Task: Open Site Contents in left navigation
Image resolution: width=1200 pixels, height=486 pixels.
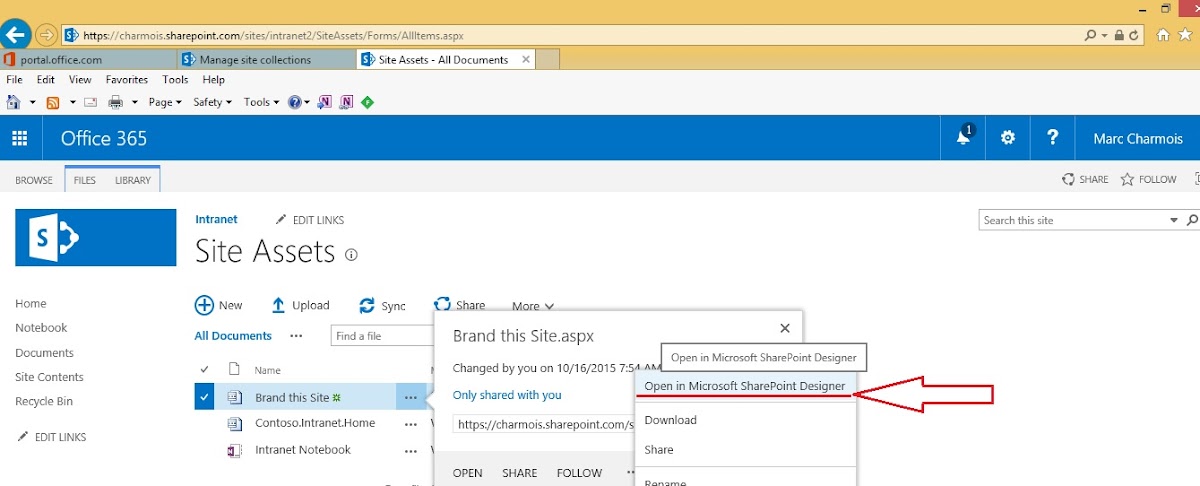Action: 49,377
